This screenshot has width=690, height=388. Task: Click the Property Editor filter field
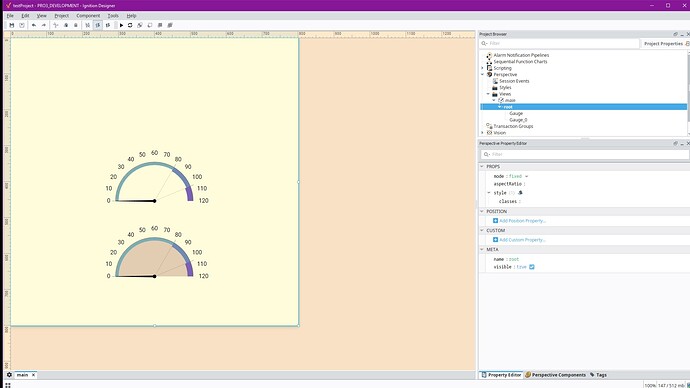(585, 154)
